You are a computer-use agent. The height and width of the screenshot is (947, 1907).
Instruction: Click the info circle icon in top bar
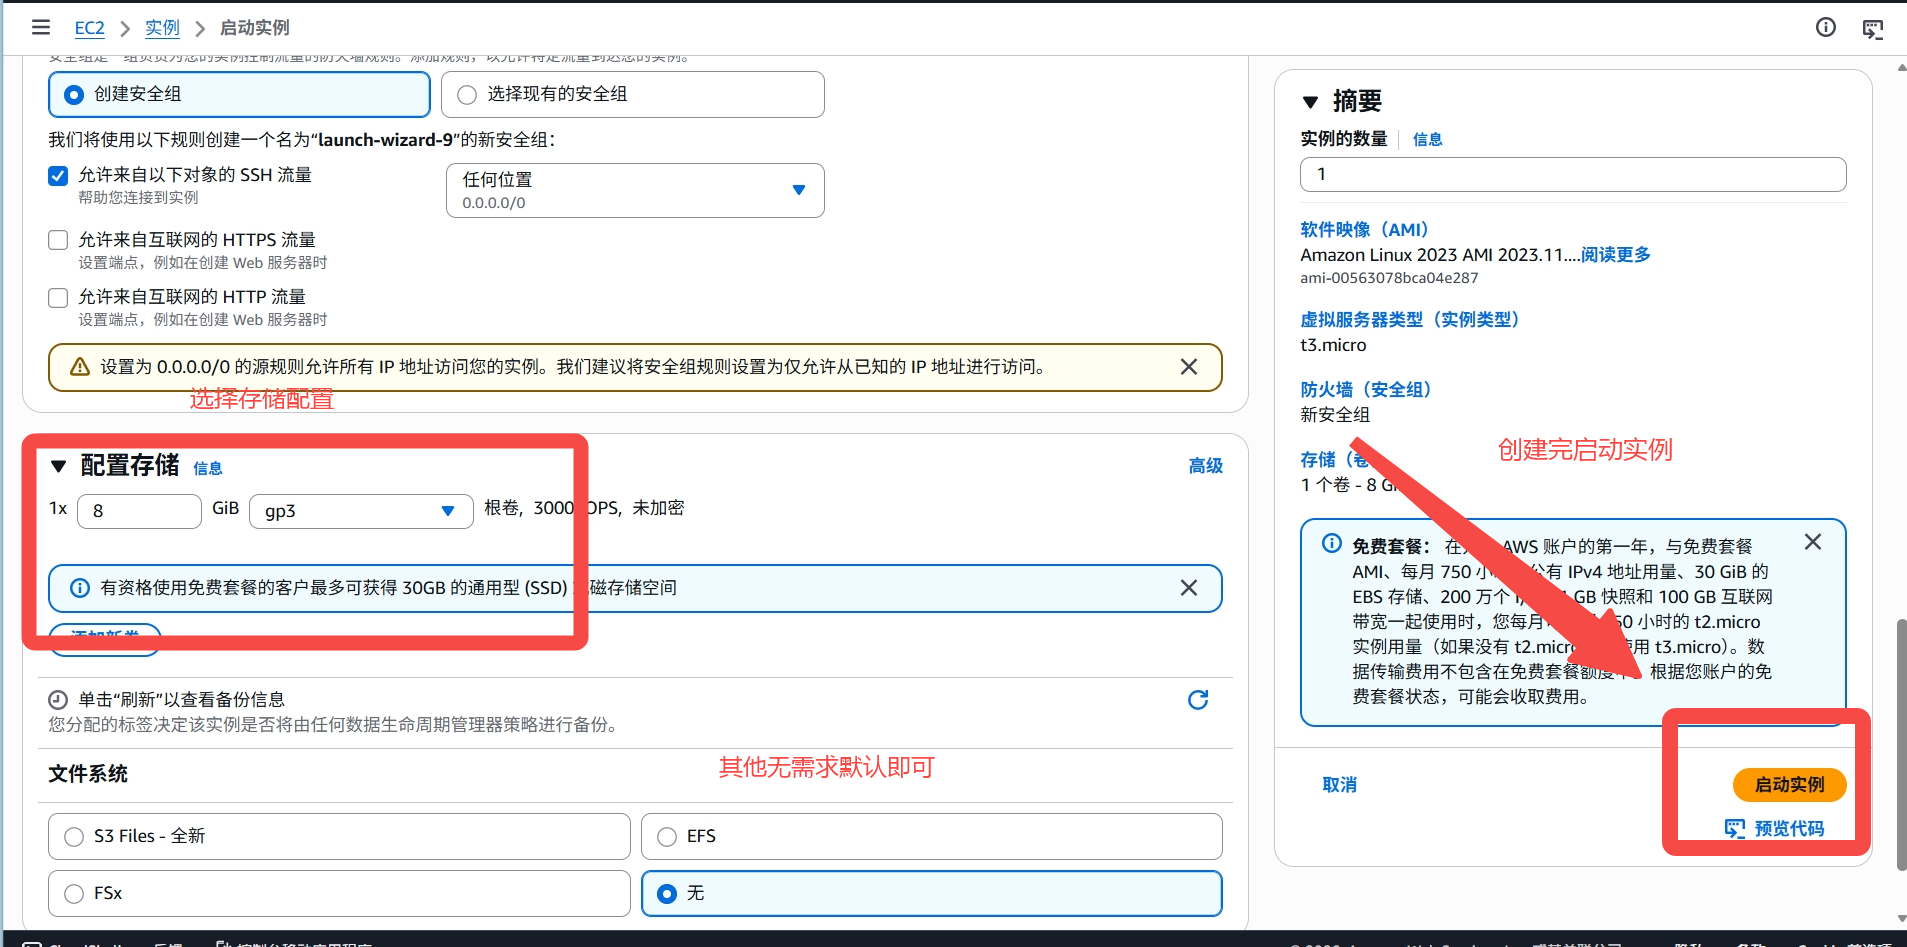pos(1826,27)
